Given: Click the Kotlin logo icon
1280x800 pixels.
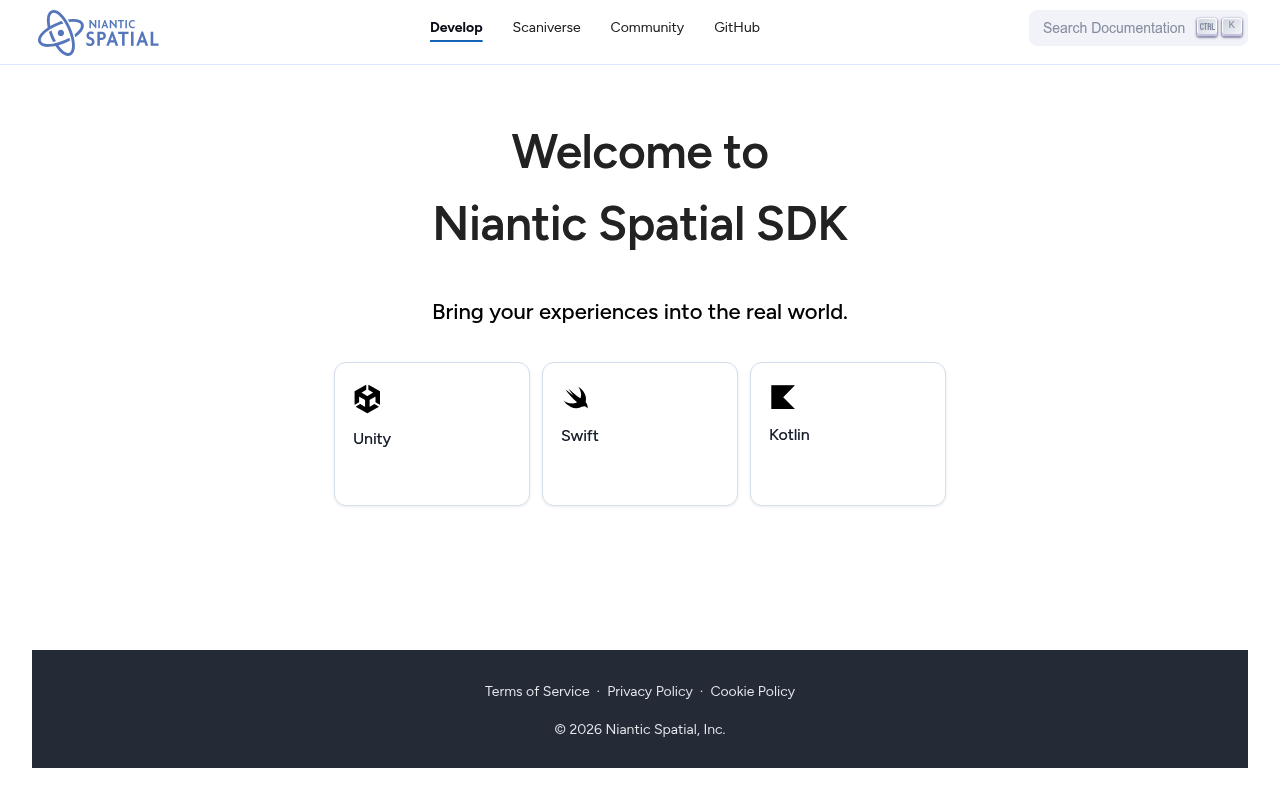Looking at the screenshot, I should pos(783,397).
